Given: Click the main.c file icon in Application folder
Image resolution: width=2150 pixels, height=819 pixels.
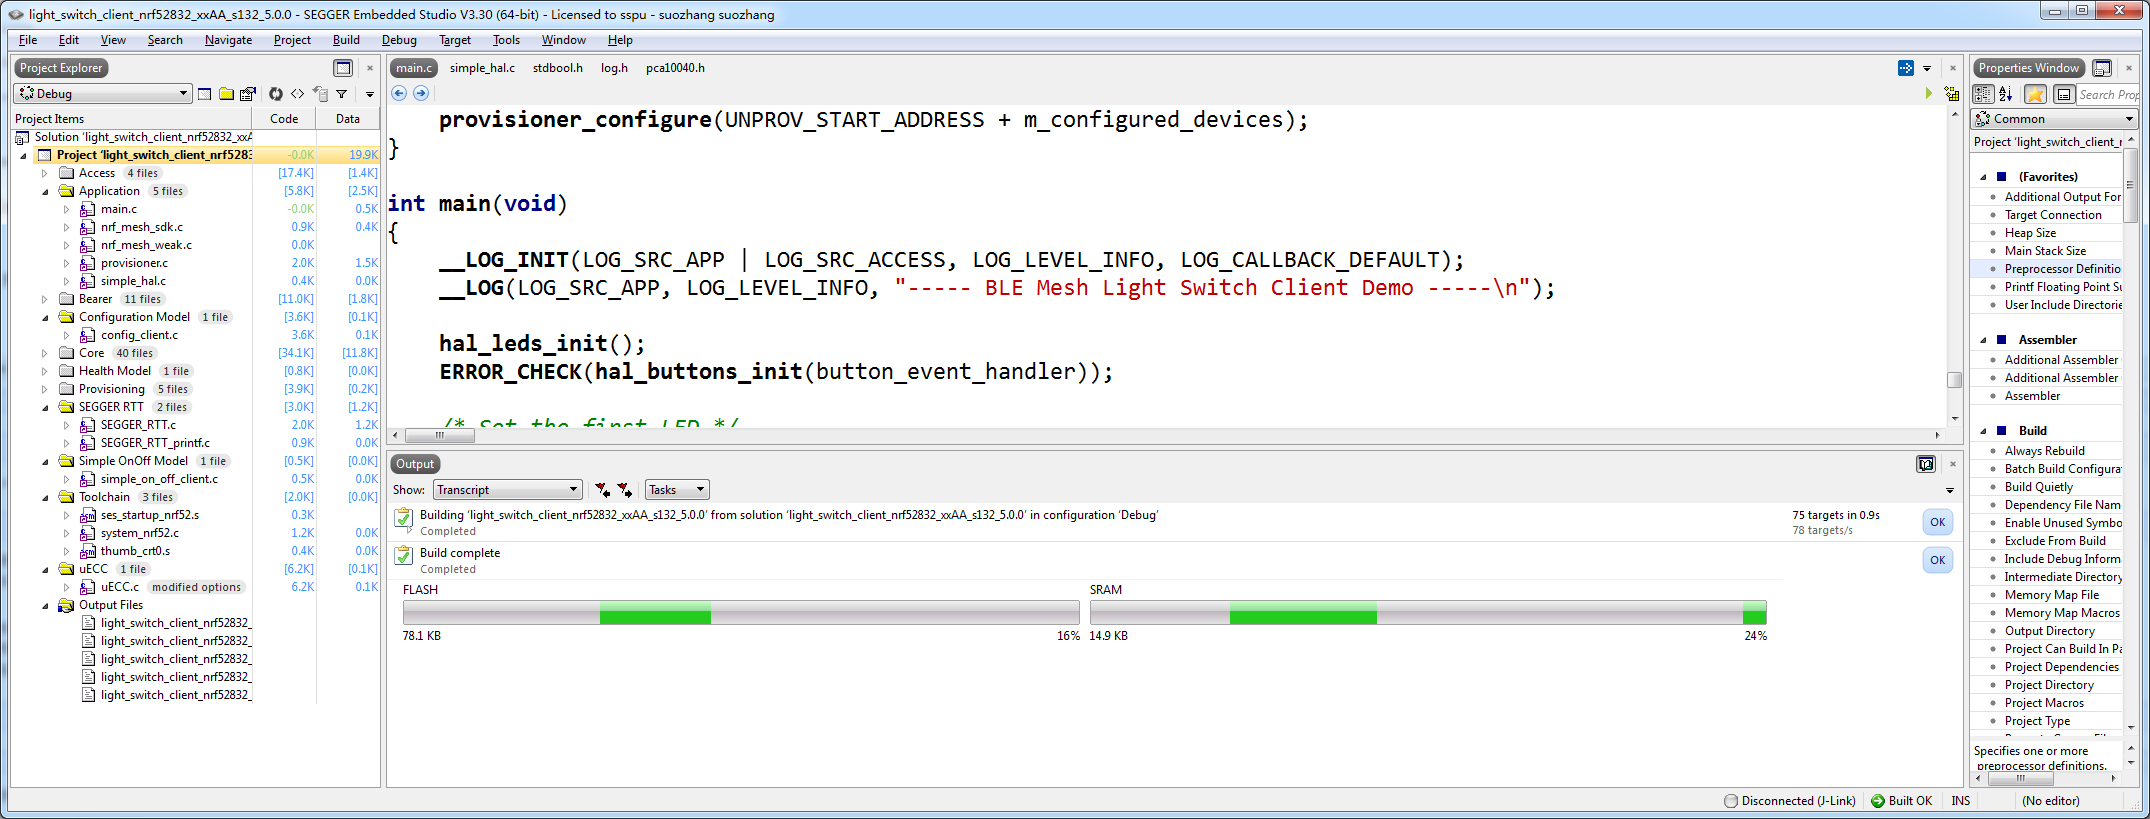Looking at the screenshot, I should pos(88,209).
